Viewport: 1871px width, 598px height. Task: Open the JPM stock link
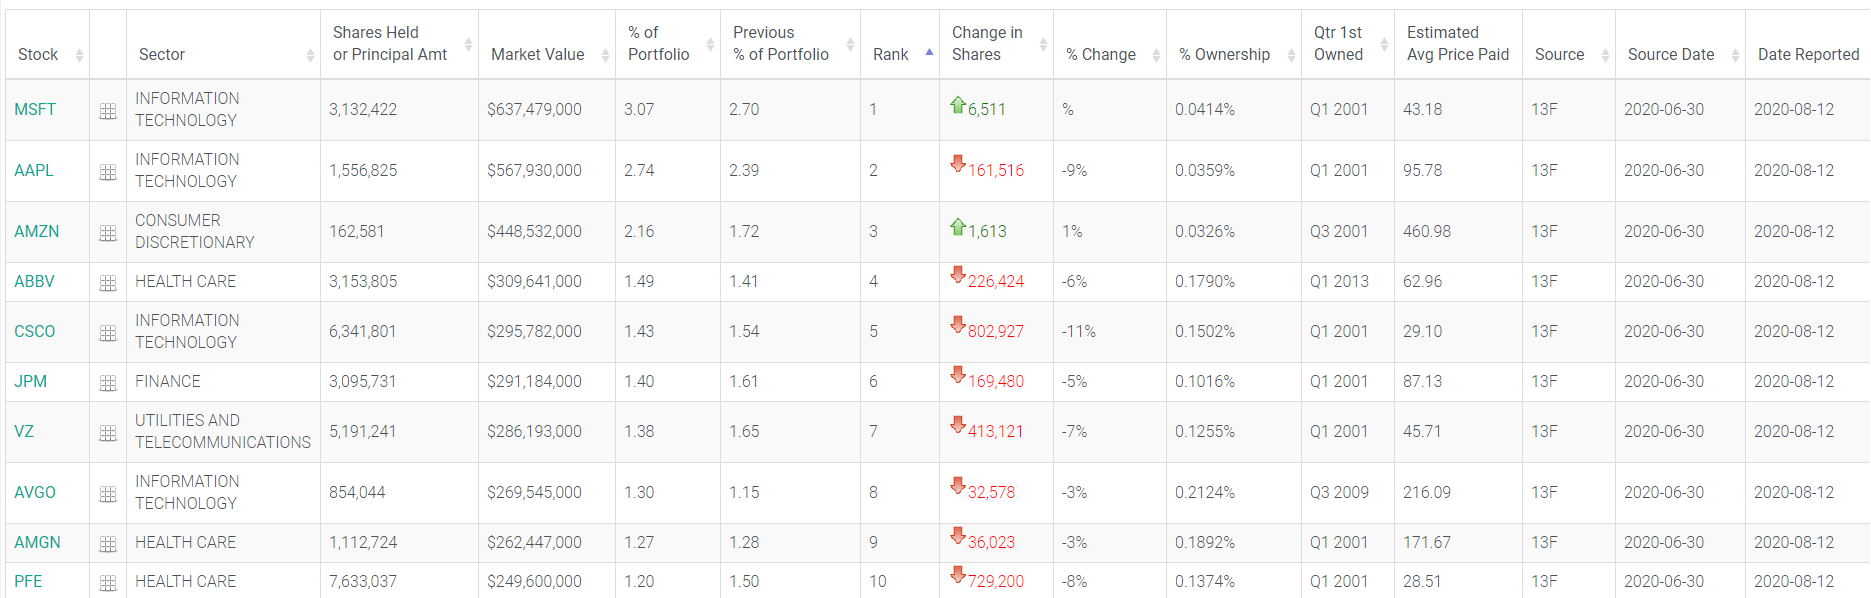[30, 382]
